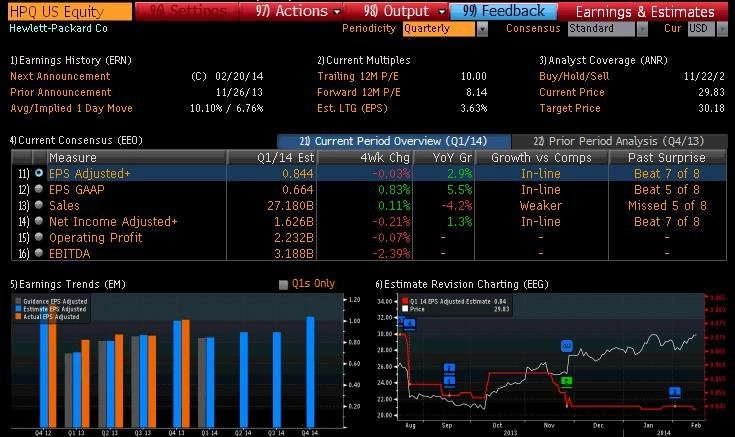The width and height of the screenshot is (735, 437).
Task: Switch to Current Period Overview (Q1/14) tab
Action: click(394, 141)
